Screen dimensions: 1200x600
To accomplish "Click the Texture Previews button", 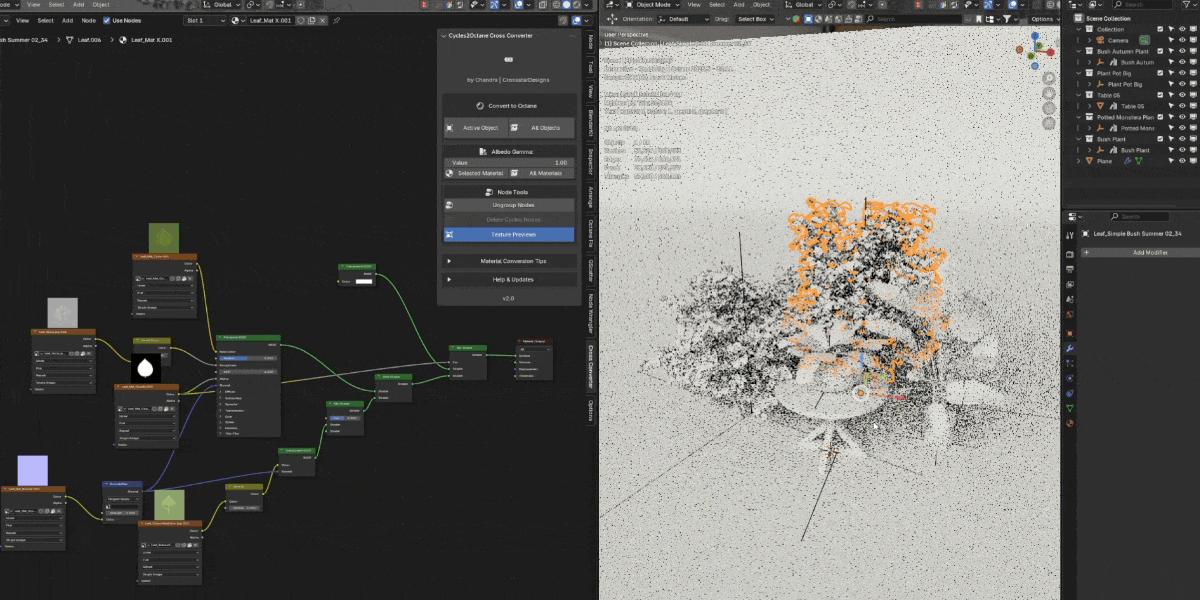I will point(509,234).
